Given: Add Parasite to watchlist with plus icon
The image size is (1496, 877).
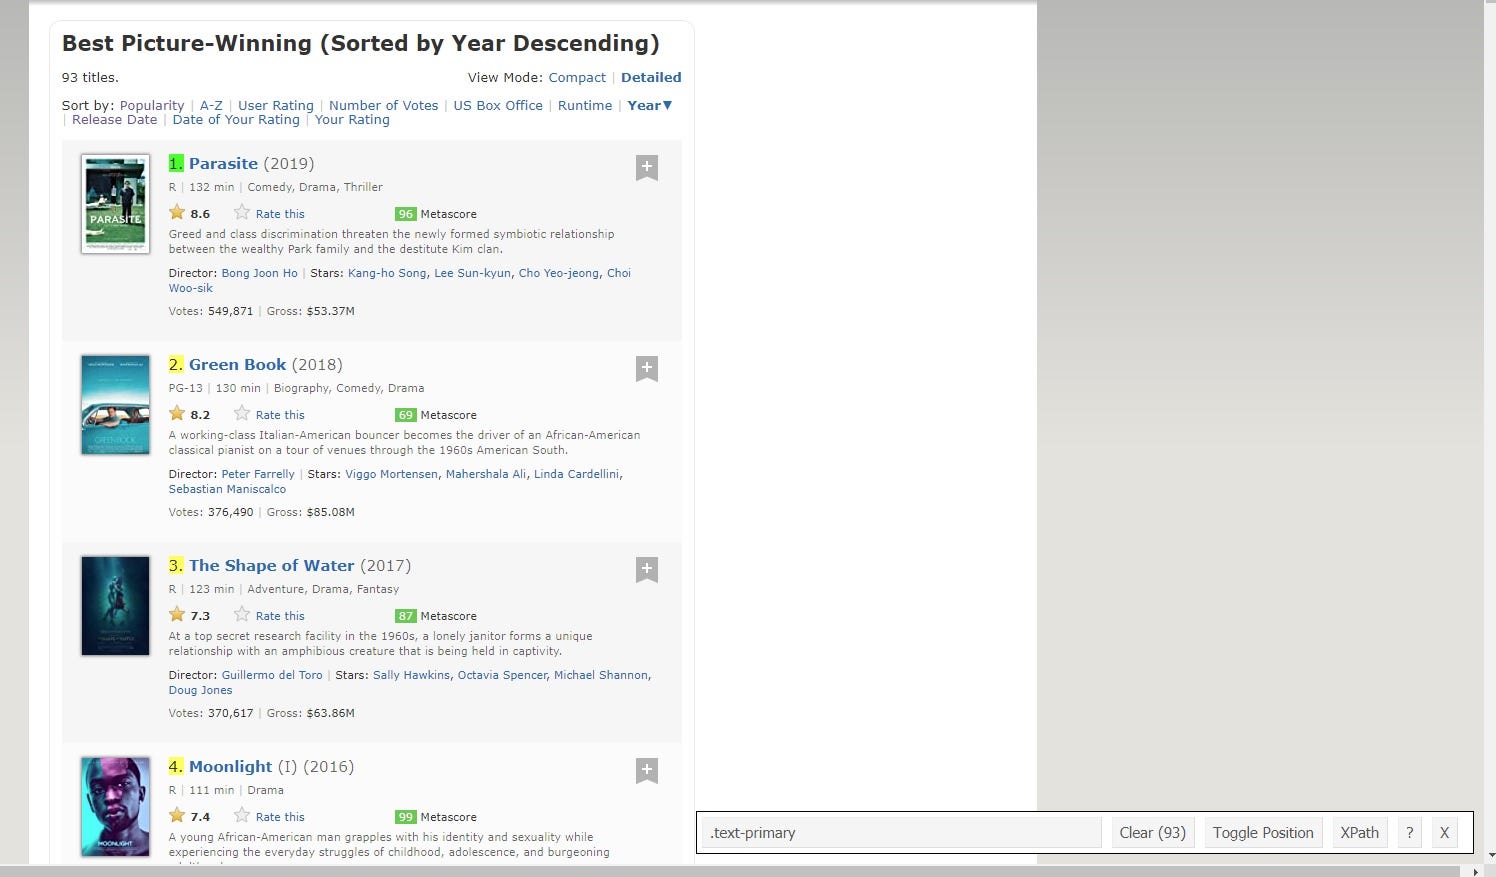Looking at the screenshot, I should click(647, 167).
